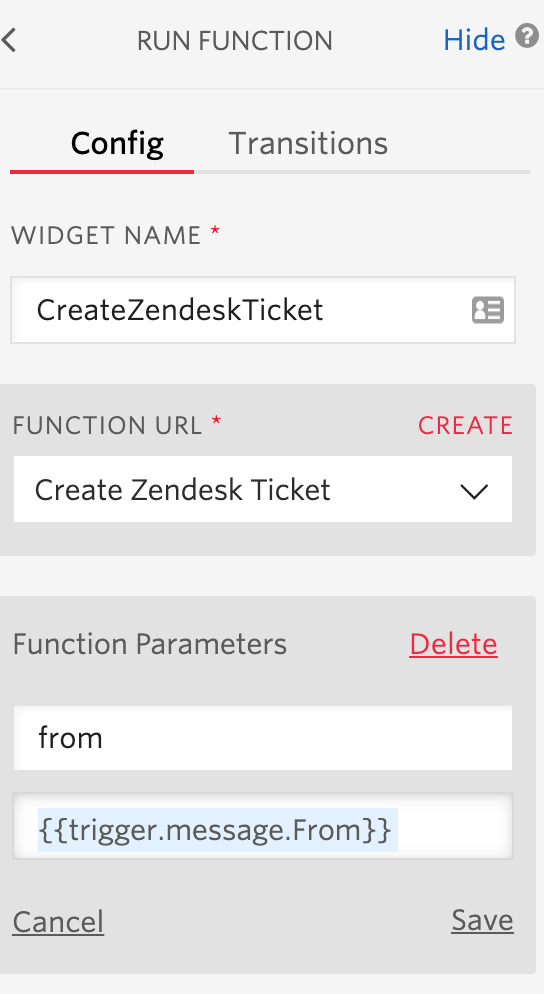The width and height of the screenshot is (544, 994).
Task: Open the Transitions tab
Action: point(308,143)
